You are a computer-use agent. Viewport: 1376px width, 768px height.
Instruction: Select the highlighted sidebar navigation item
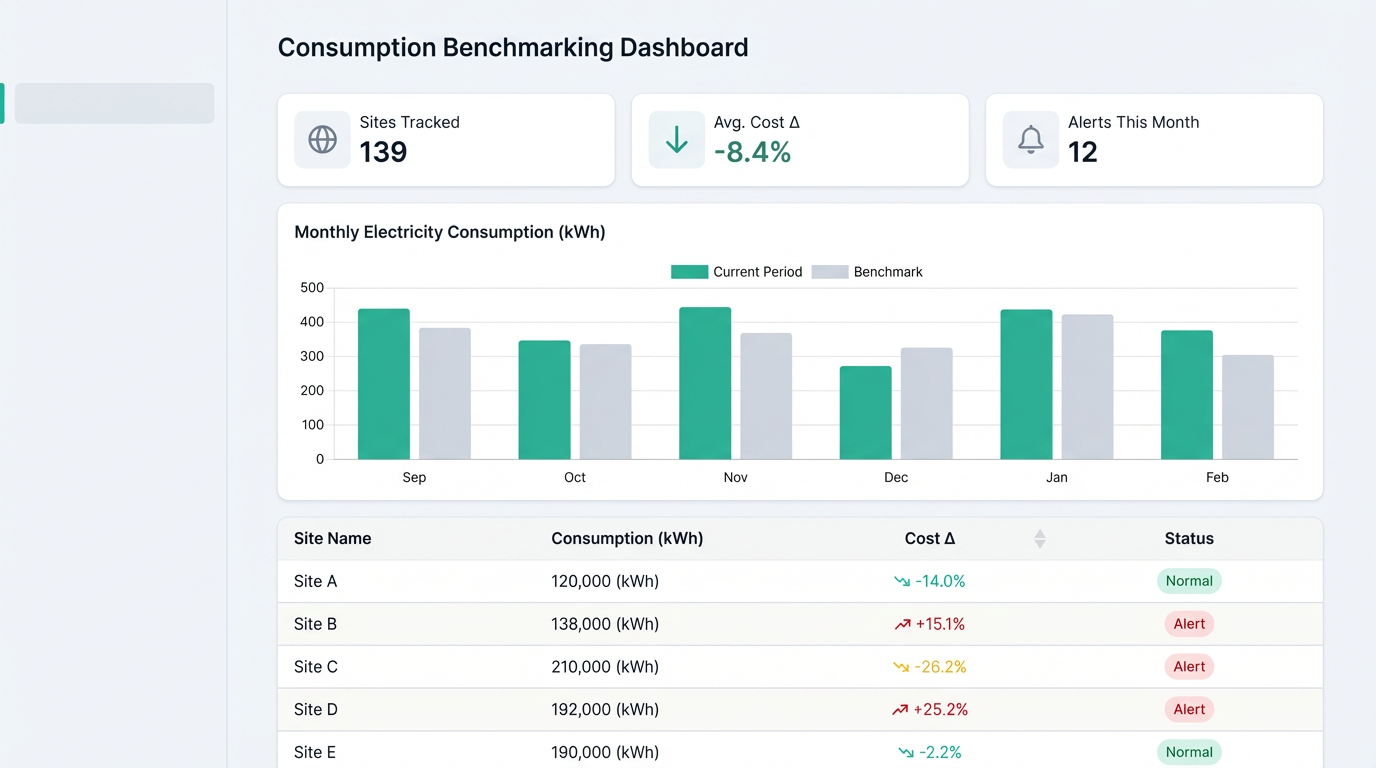pos(113,103)
